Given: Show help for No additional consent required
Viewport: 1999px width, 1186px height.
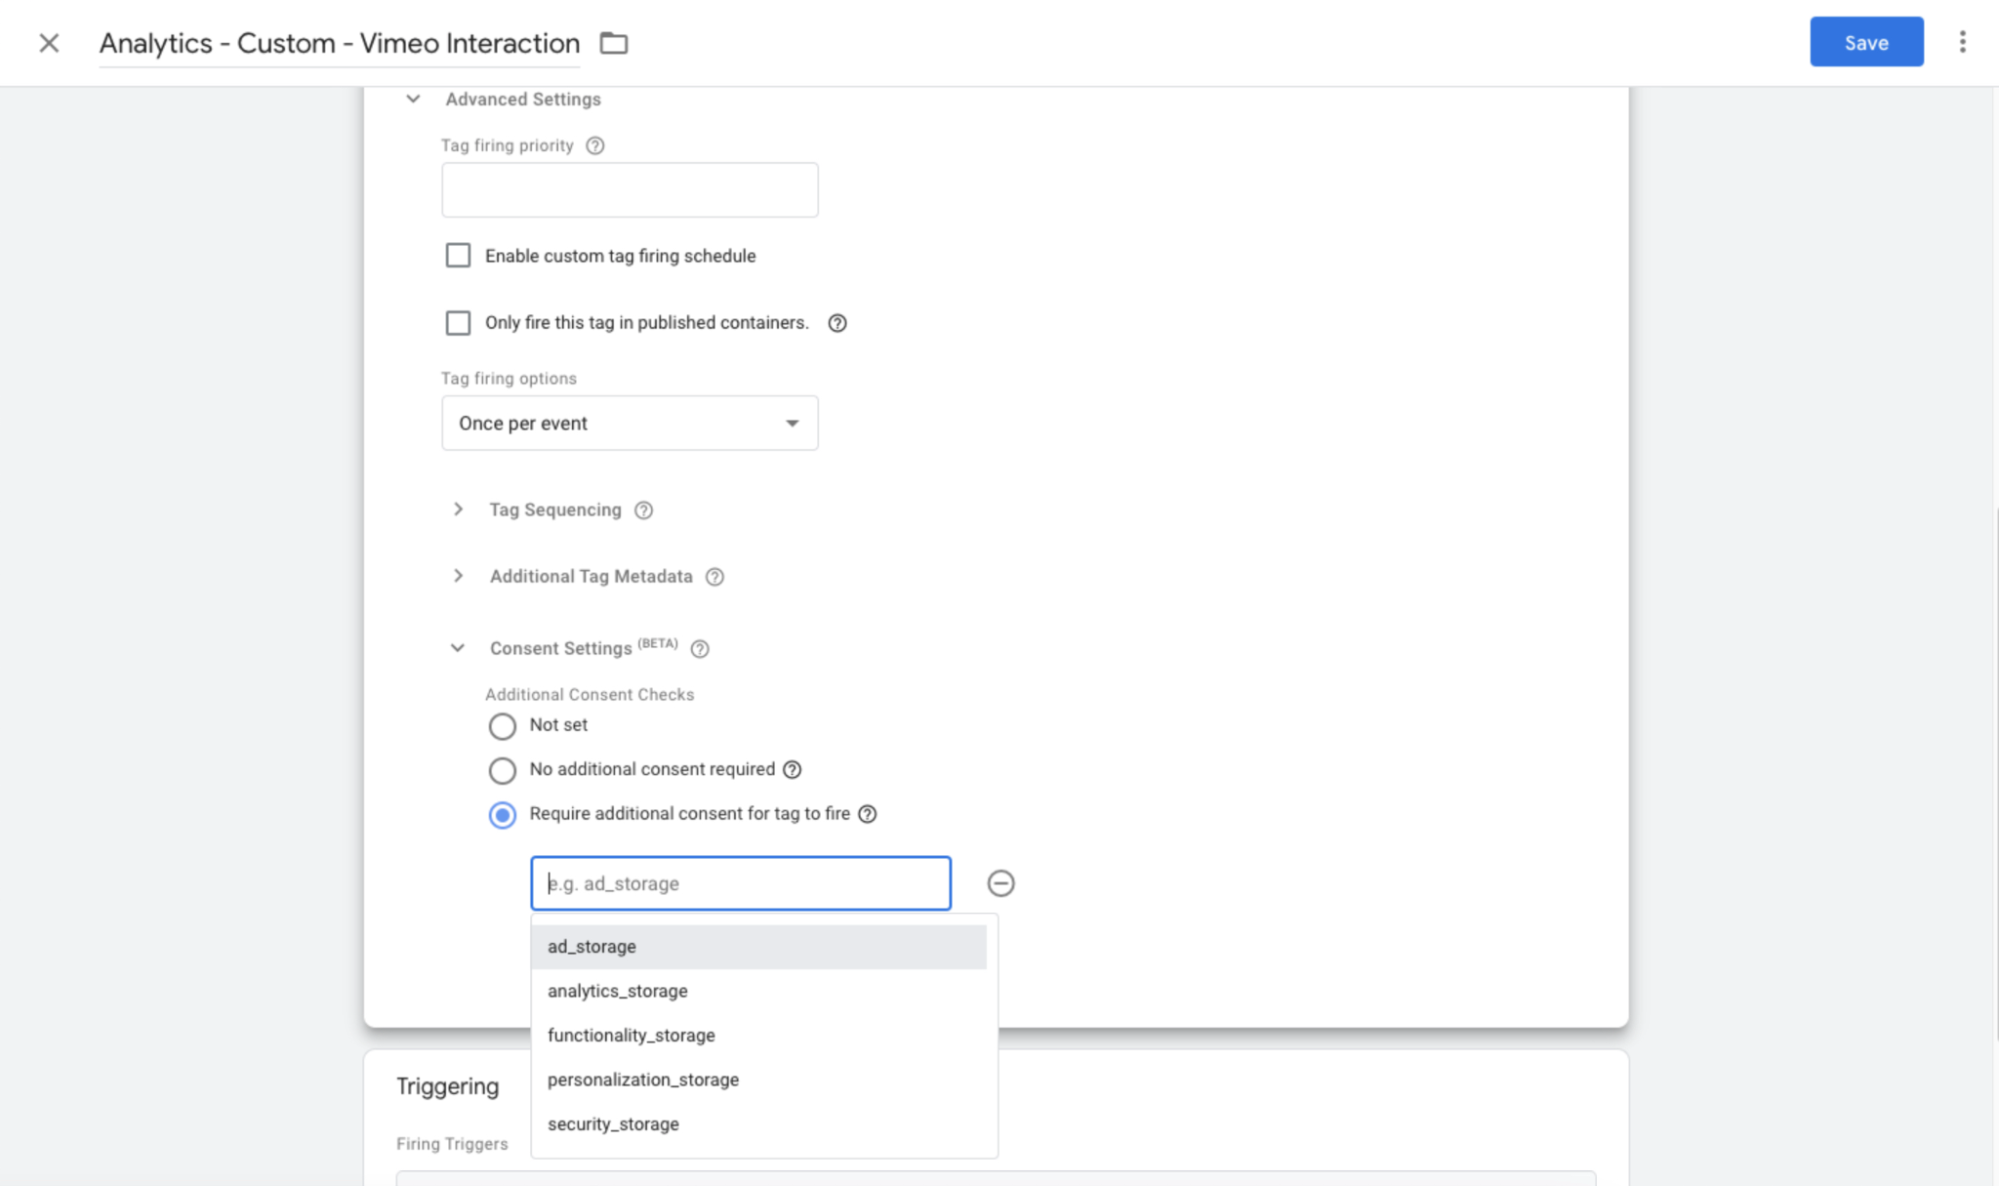Looking at the screenshot, I should (792, 770).
